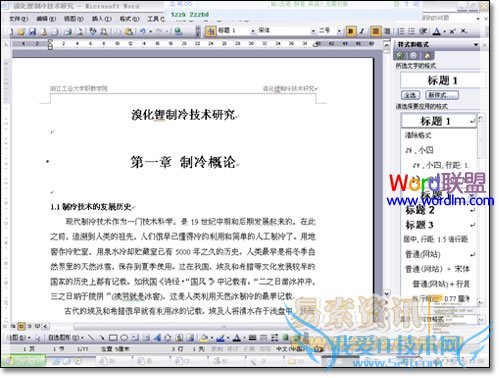Open the 文件 menu

click(x=19, y=19)
